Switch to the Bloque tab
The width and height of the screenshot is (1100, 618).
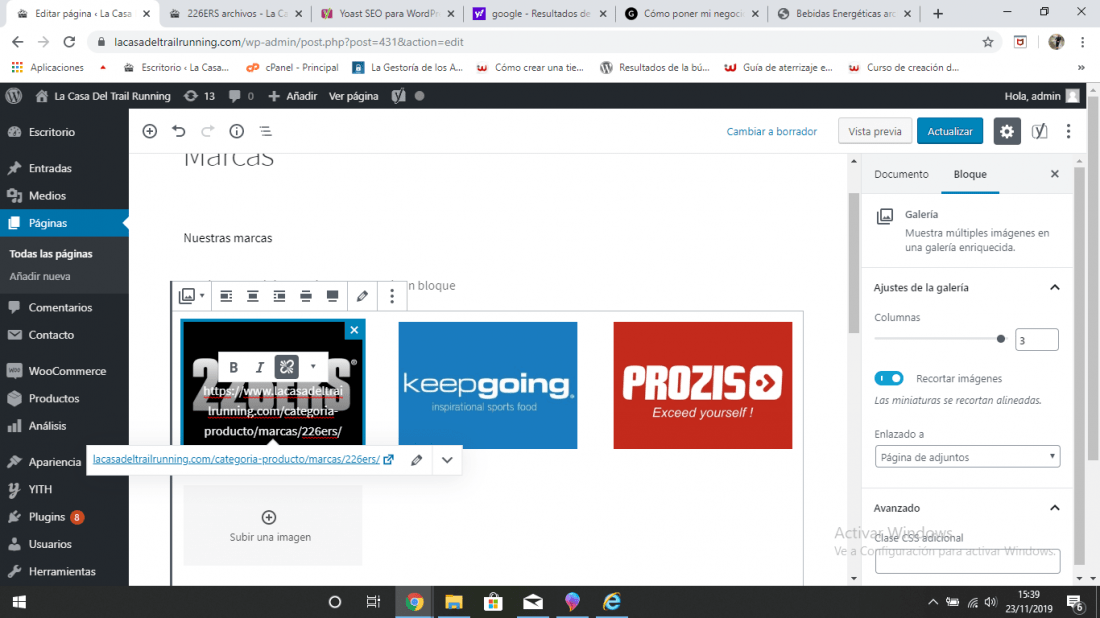(970, 174)
